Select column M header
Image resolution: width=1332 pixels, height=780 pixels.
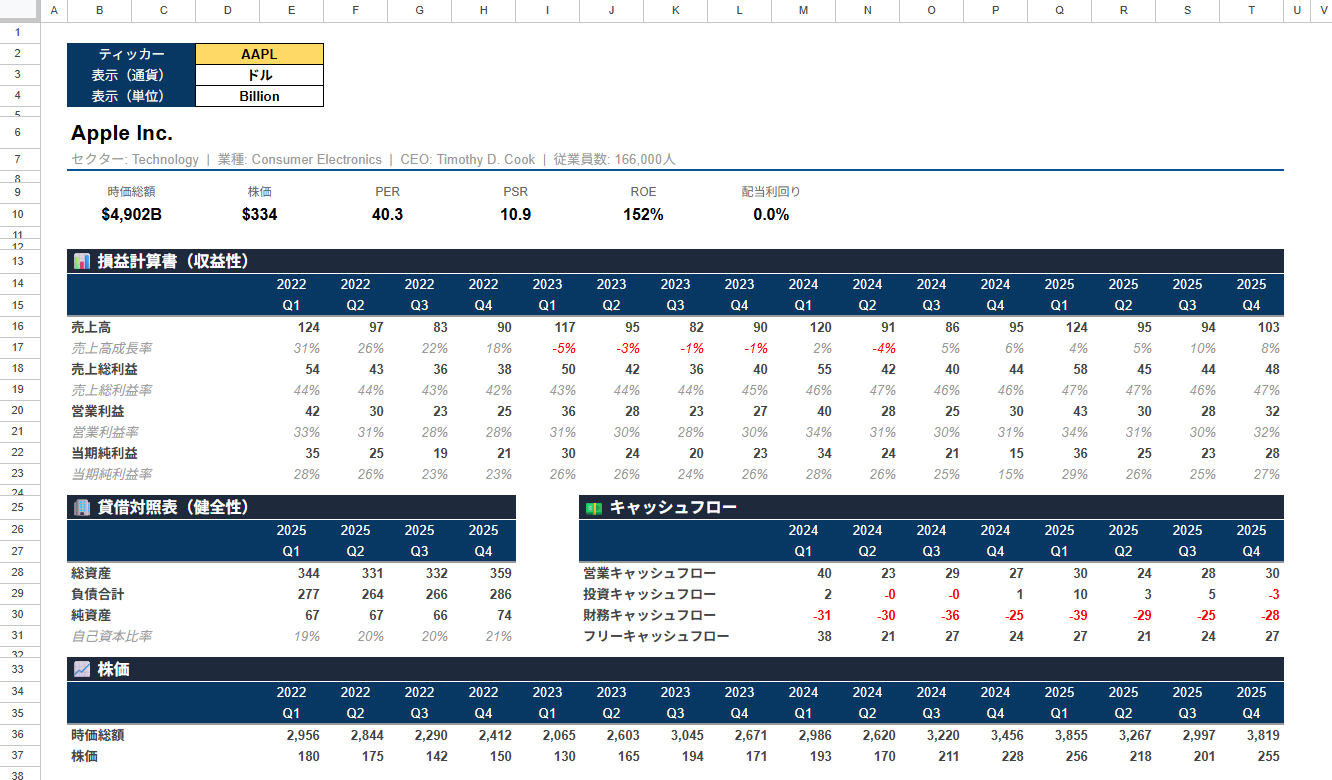pos(804,10)
